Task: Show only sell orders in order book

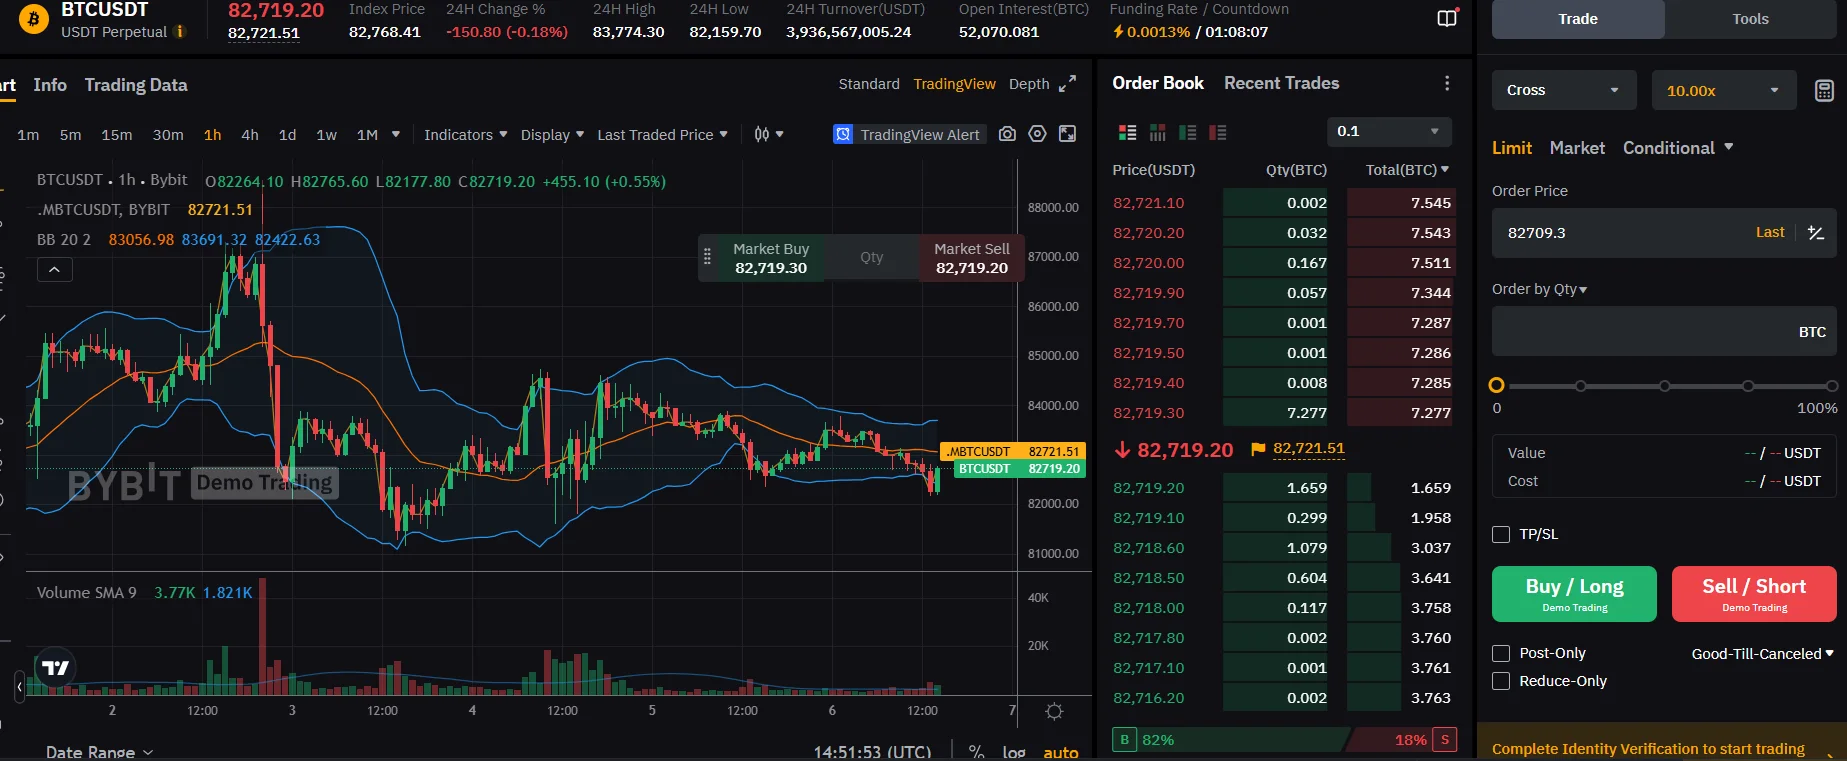Action: click(1218, 132)
